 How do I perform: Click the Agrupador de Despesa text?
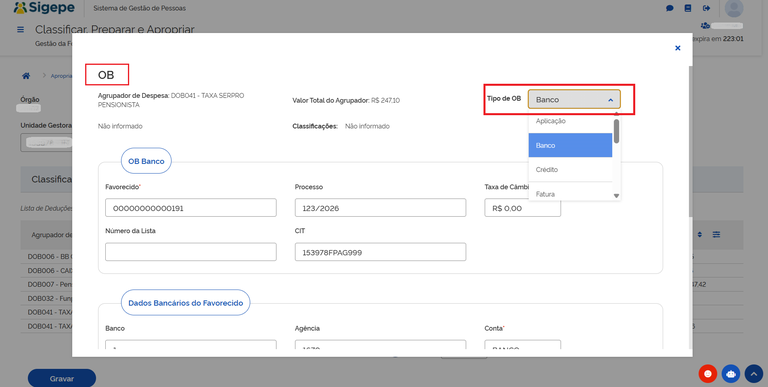(171, 100)
